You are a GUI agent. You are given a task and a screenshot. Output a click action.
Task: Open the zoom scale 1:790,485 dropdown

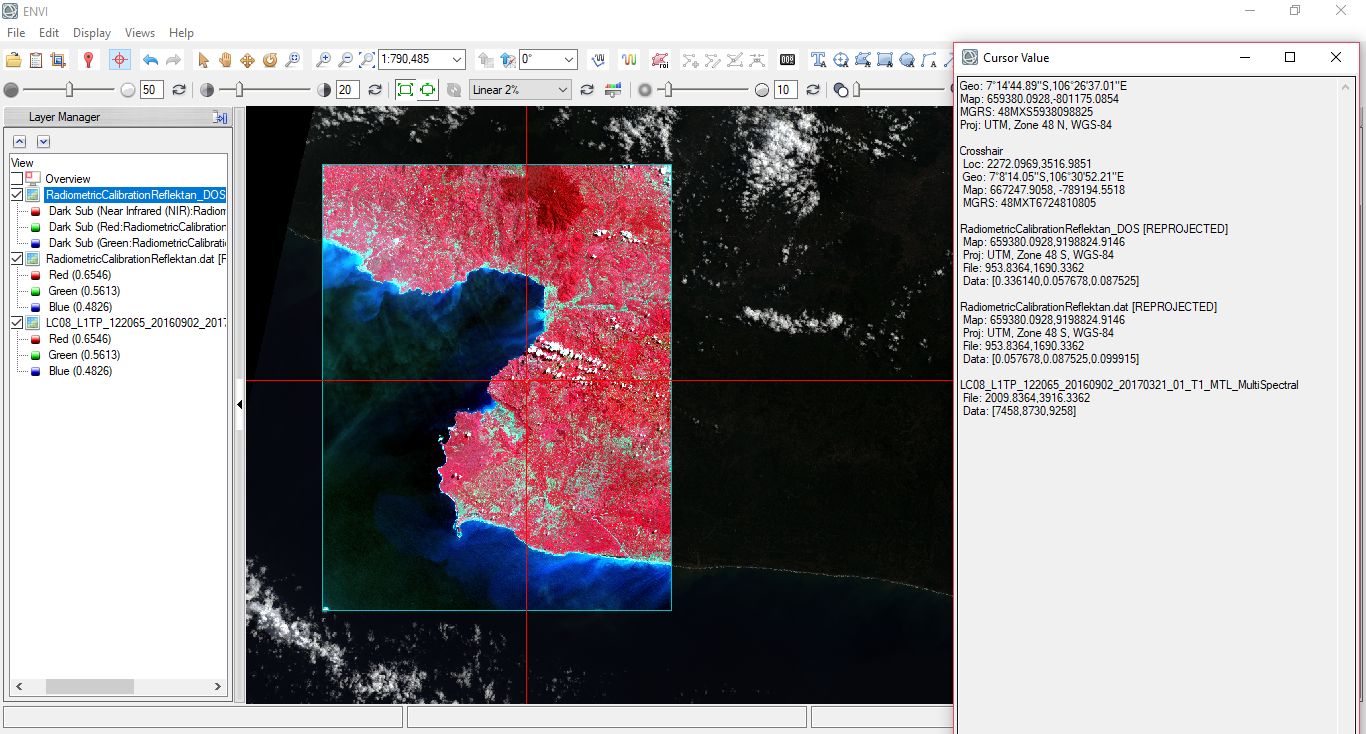[x=457, y=60]
